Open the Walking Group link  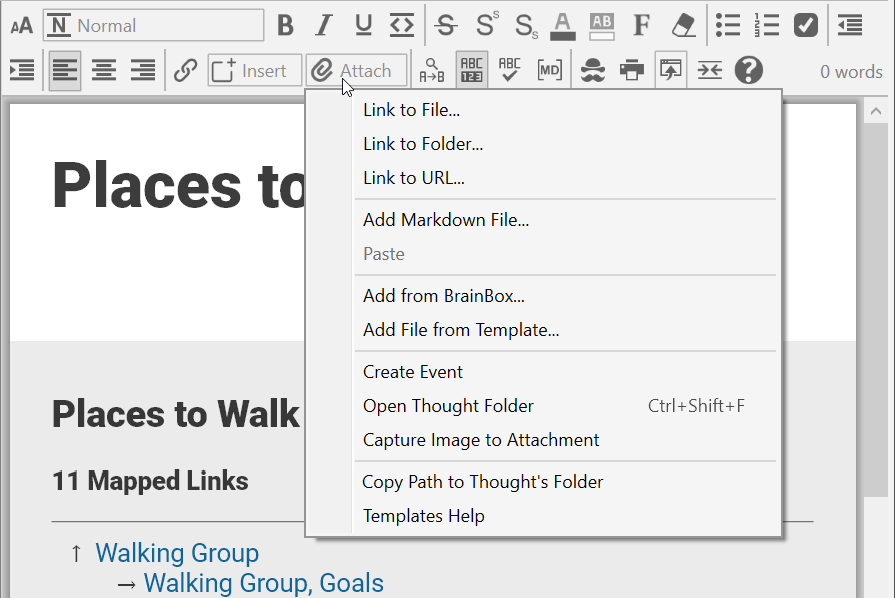pos(177,553)
